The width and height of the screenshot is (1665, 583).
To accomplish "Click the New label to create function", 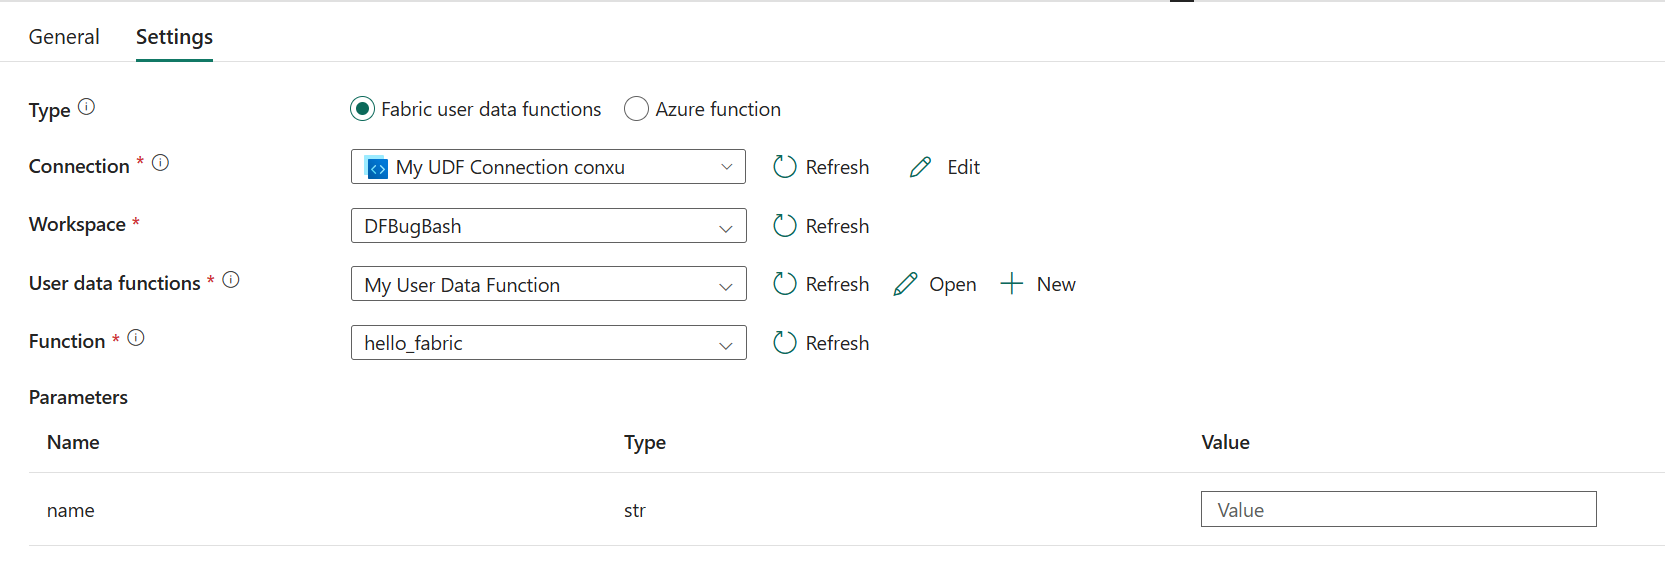I will (x=1056, y=284).
